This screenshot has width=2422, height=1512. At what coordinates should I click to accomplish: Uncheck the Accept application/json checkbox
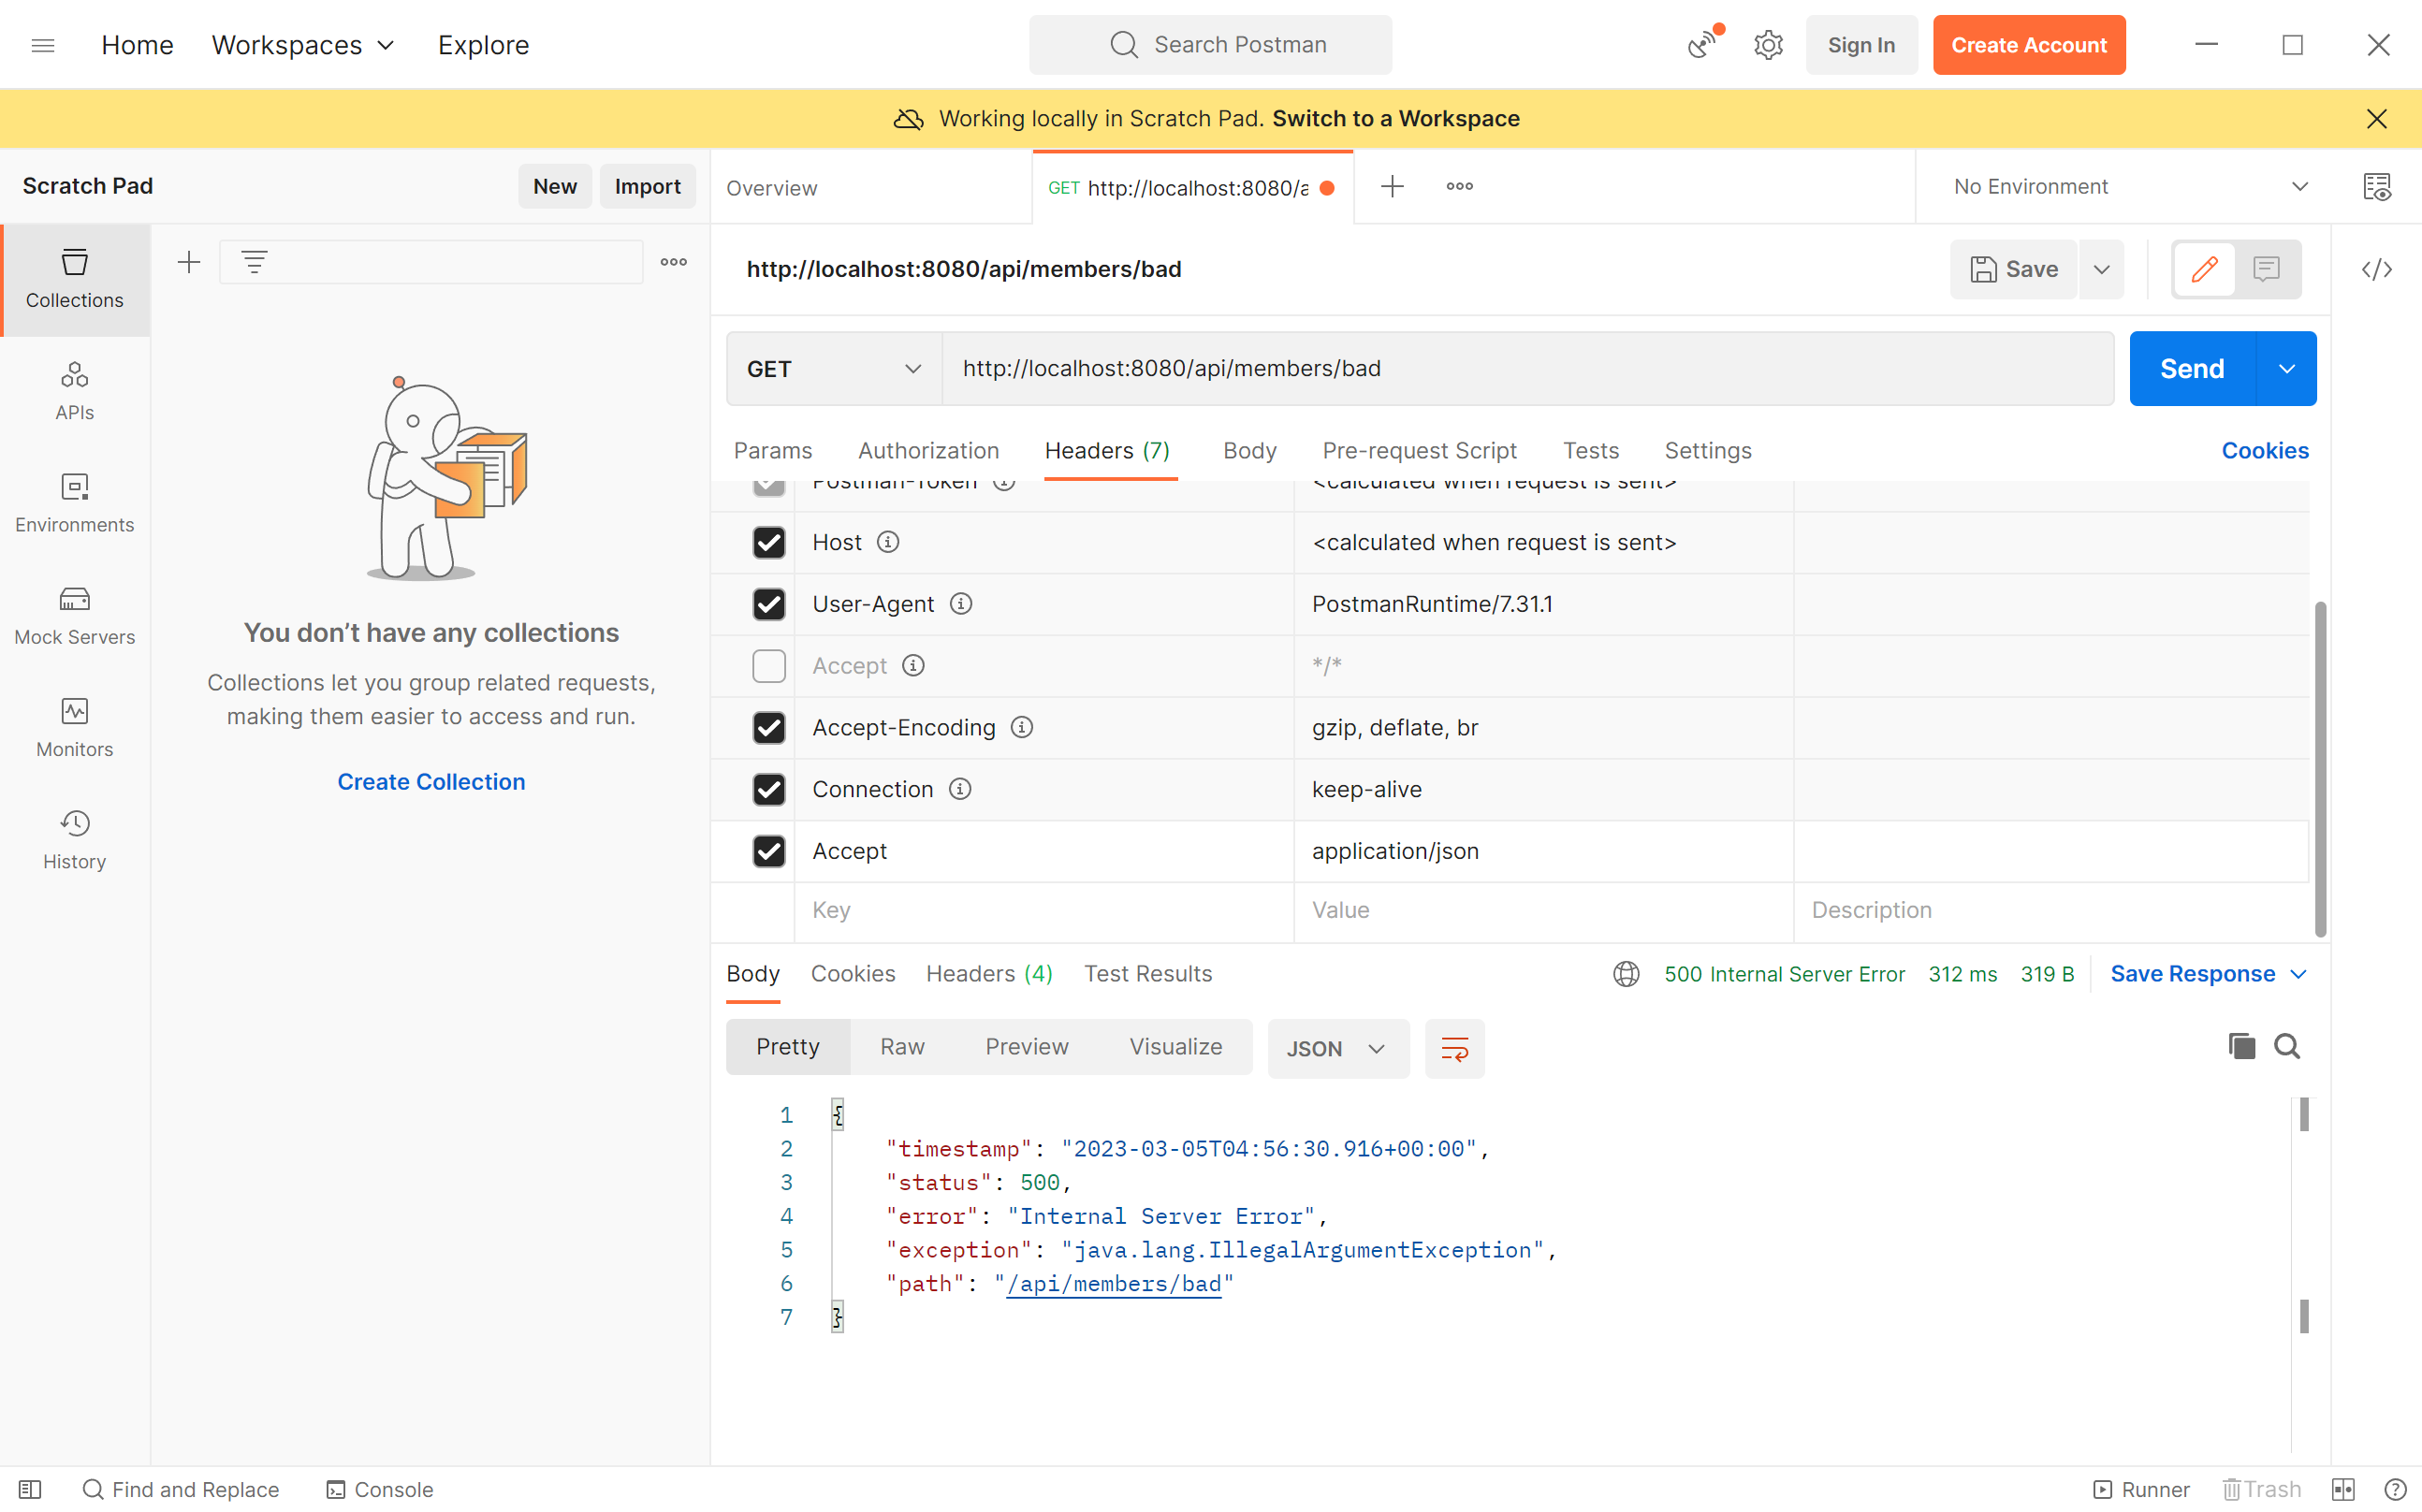[x=769, y=851]
